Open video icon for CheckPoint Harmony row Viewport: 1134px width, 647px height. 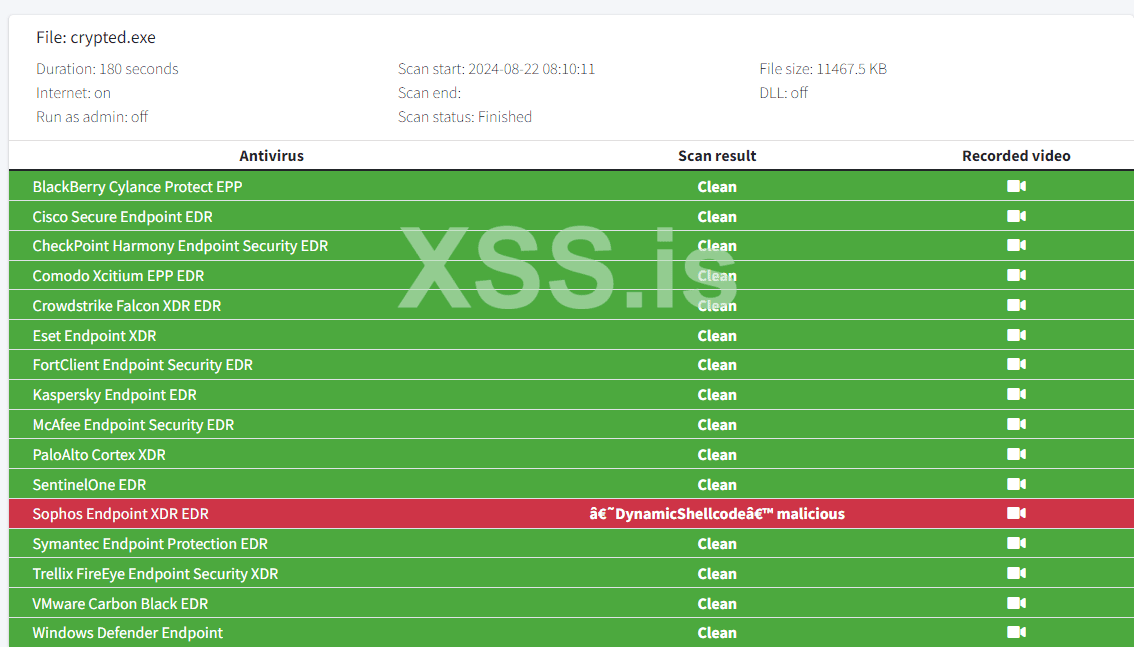1016,246
